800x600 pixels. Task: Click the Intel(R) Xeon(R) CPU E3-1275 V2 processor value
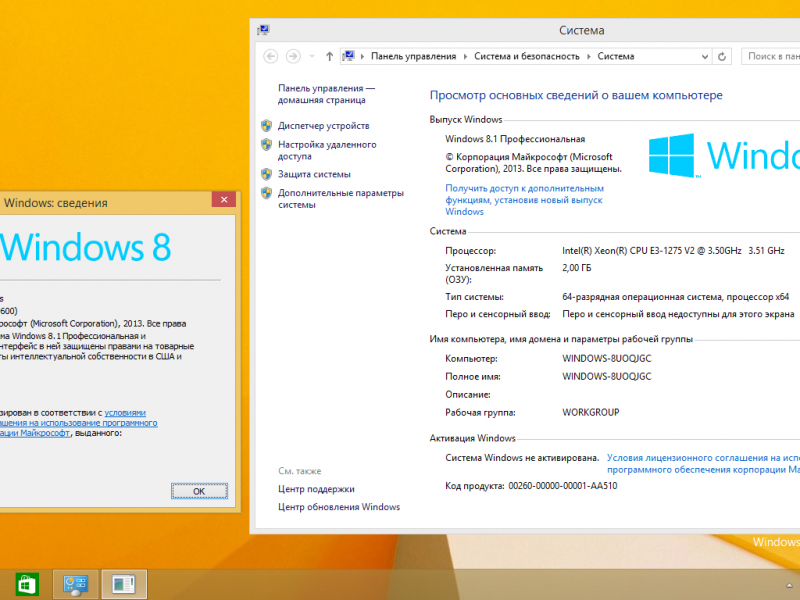tap(673, 251)
